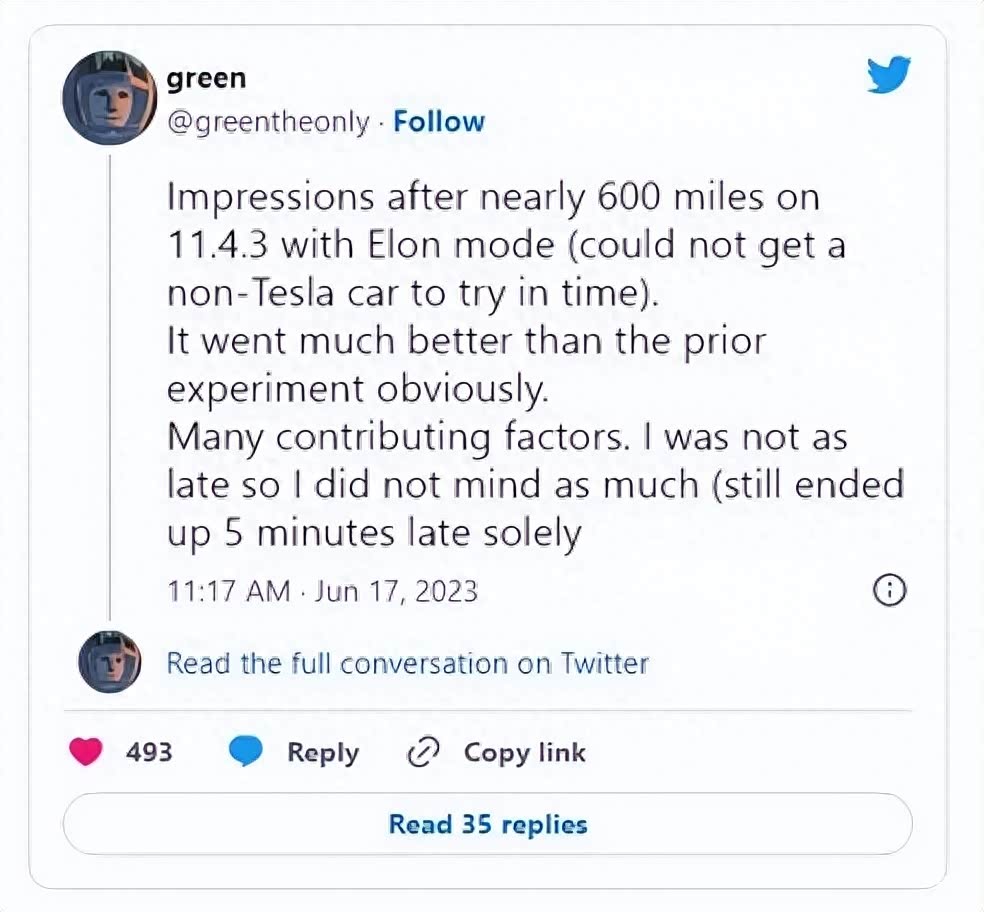The height and width of the screenshot is (912, 984).
Task: Open the circled info icon
Action: click(890, 591)
